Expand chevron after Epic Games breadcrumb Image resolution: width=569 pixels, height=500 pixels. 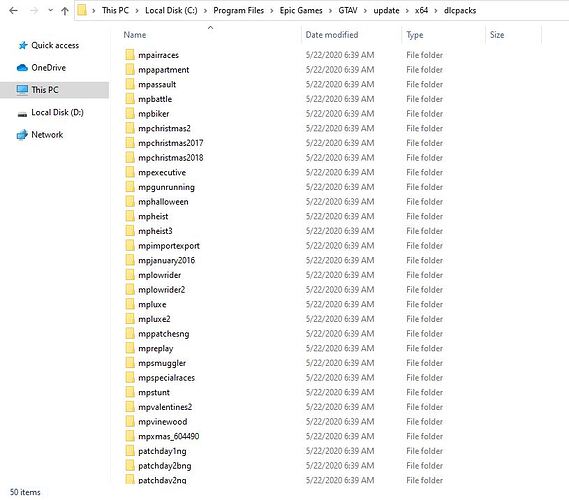(x=330, y=11)
